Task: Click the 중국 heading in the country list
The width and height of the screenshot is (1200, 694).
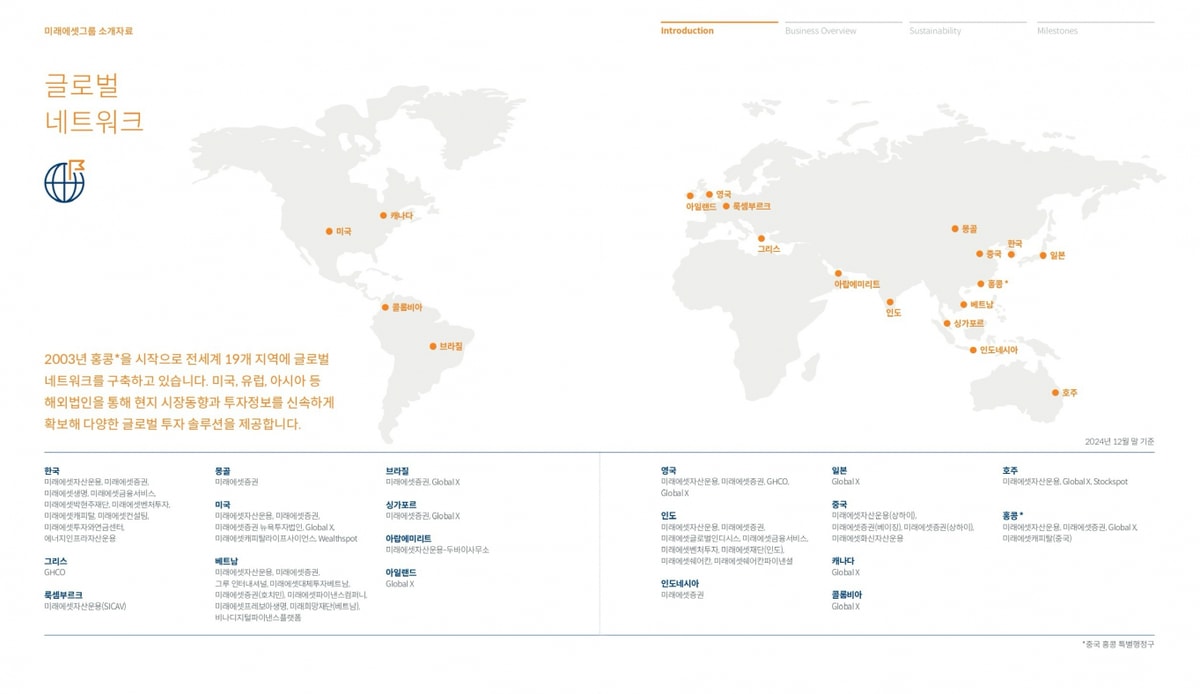Action: point(839,504)
